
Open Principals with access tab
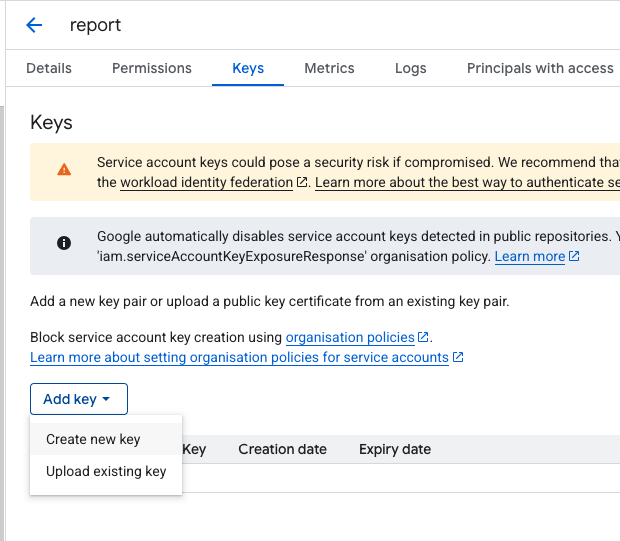(540, 68)
